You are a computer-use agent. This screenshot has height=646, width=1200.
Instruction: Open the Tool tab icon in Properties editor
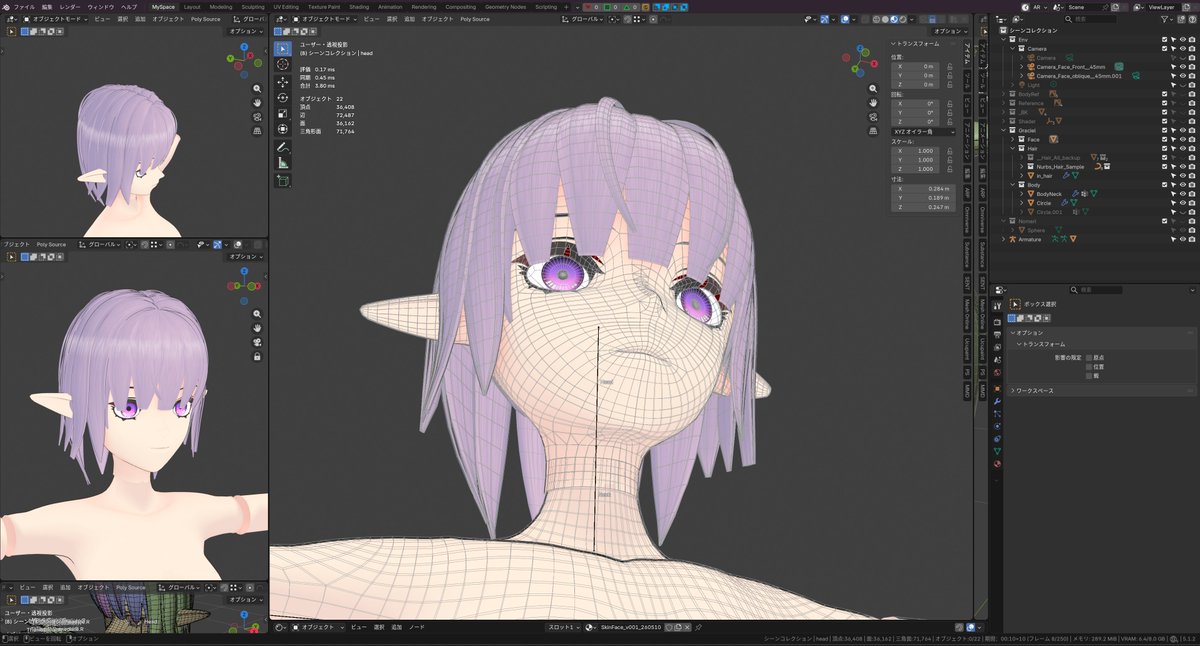point(998,304)
